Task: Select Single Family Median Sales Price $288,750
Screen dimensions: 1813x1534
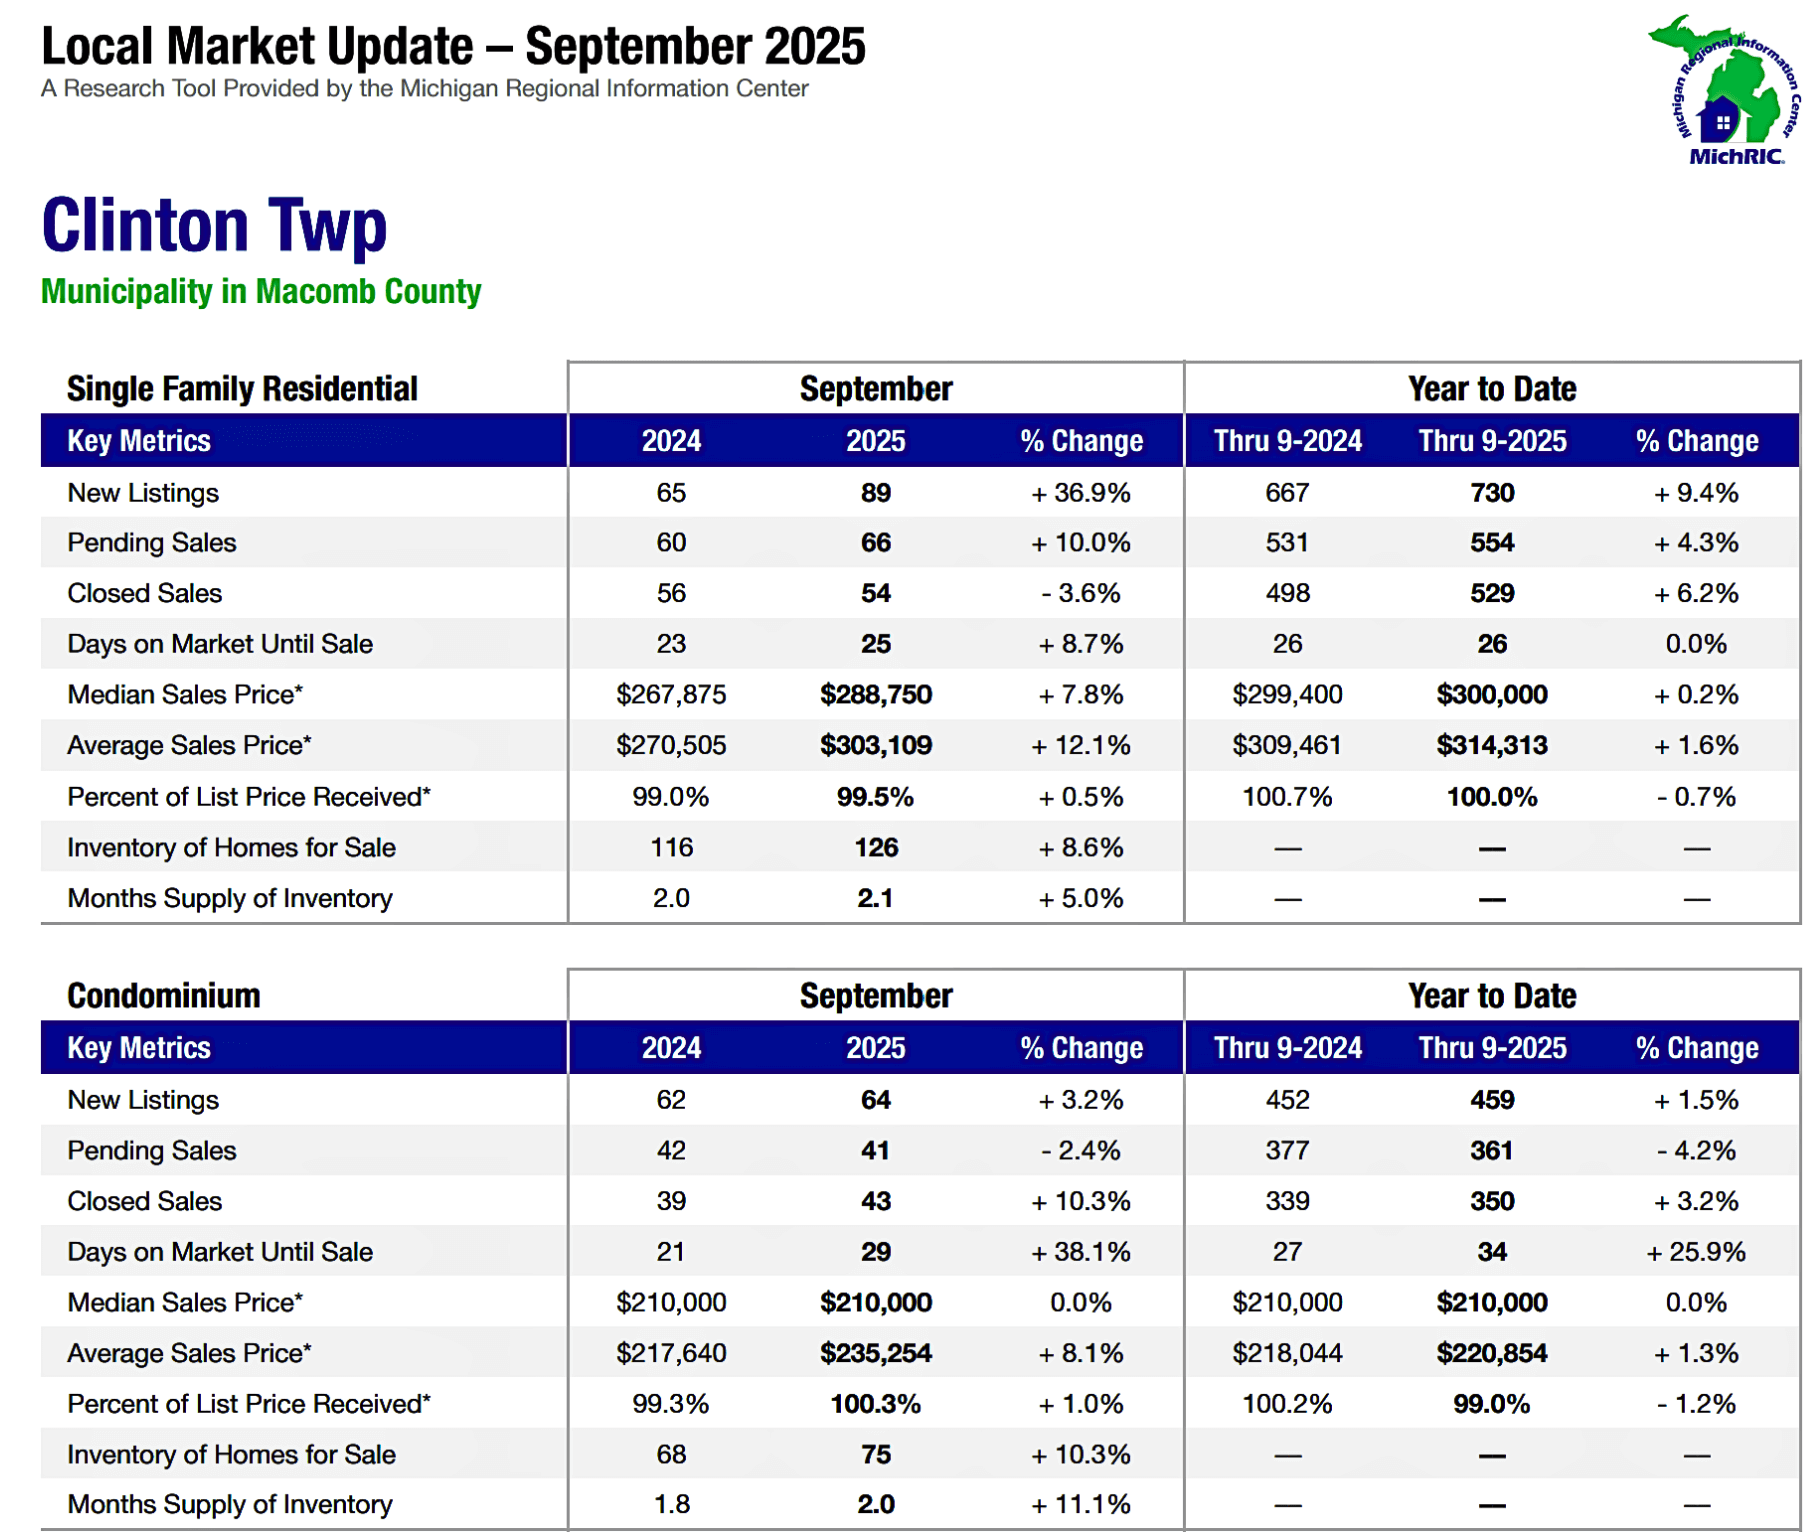Action: pos(875,695)
